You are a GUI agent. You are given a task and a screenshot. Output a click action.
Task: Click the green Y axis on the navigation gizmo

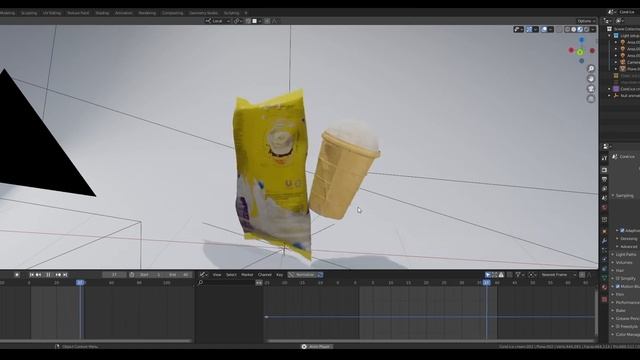(580, 52)
